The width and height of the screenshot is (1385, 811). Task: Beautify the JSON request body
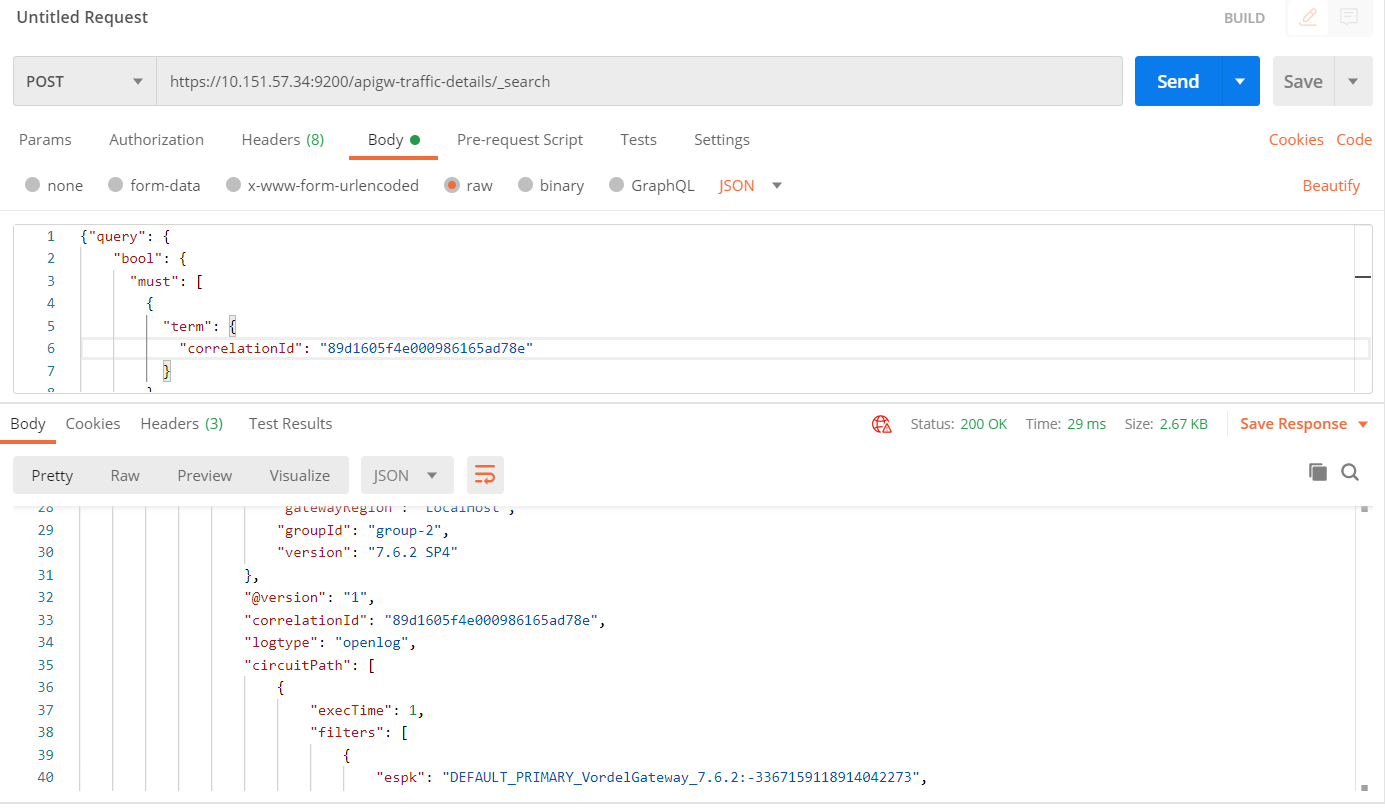tap(1331, 185)
